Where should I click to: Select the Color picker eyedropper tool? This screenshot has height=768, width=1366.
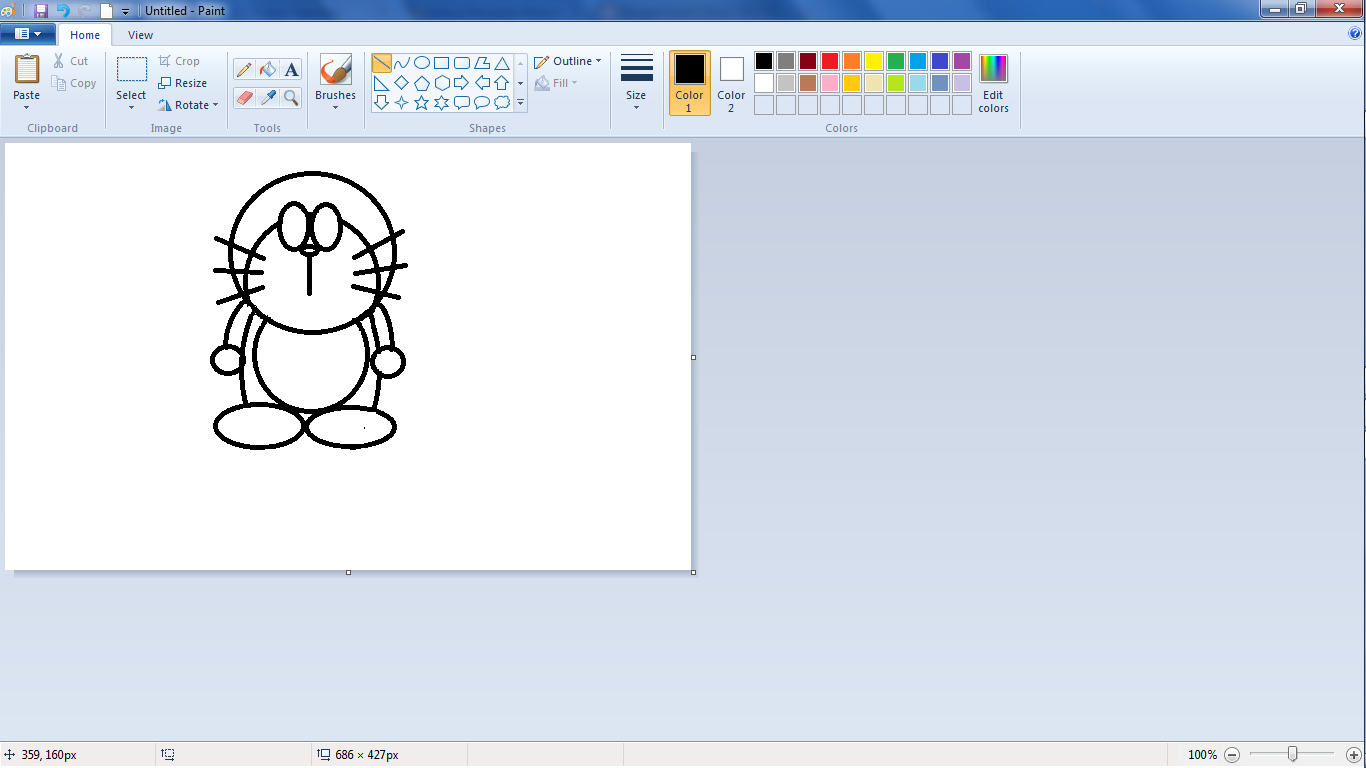(x=267, y=97)
